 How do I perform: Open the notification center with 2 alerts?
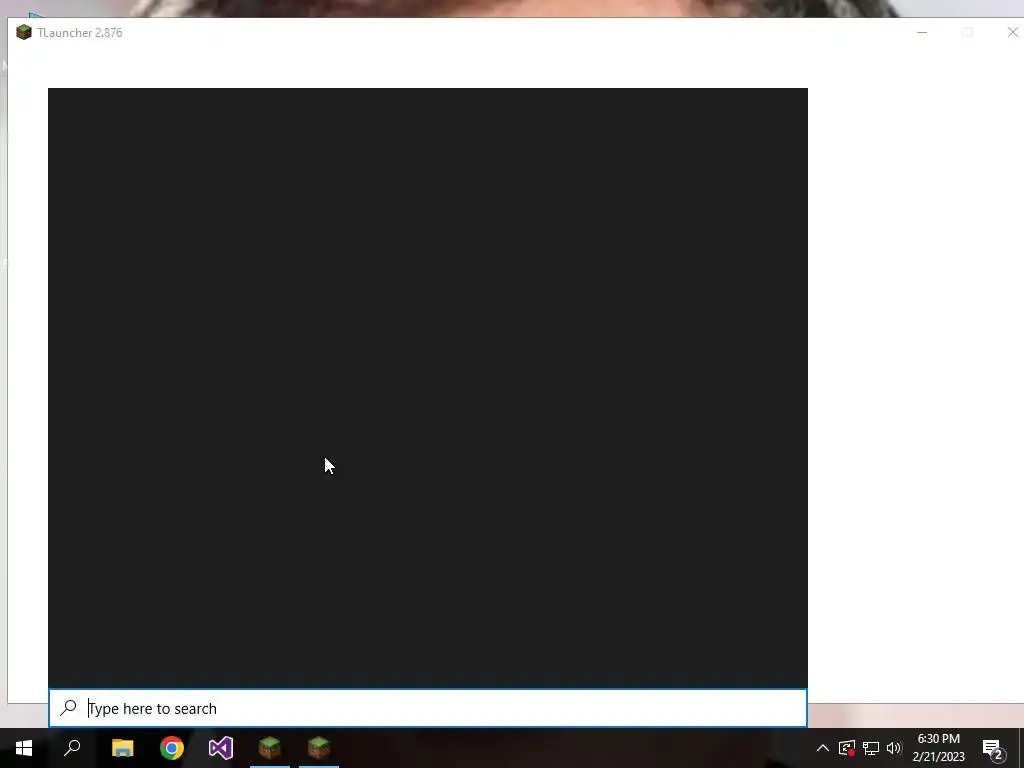pos(993,749)
